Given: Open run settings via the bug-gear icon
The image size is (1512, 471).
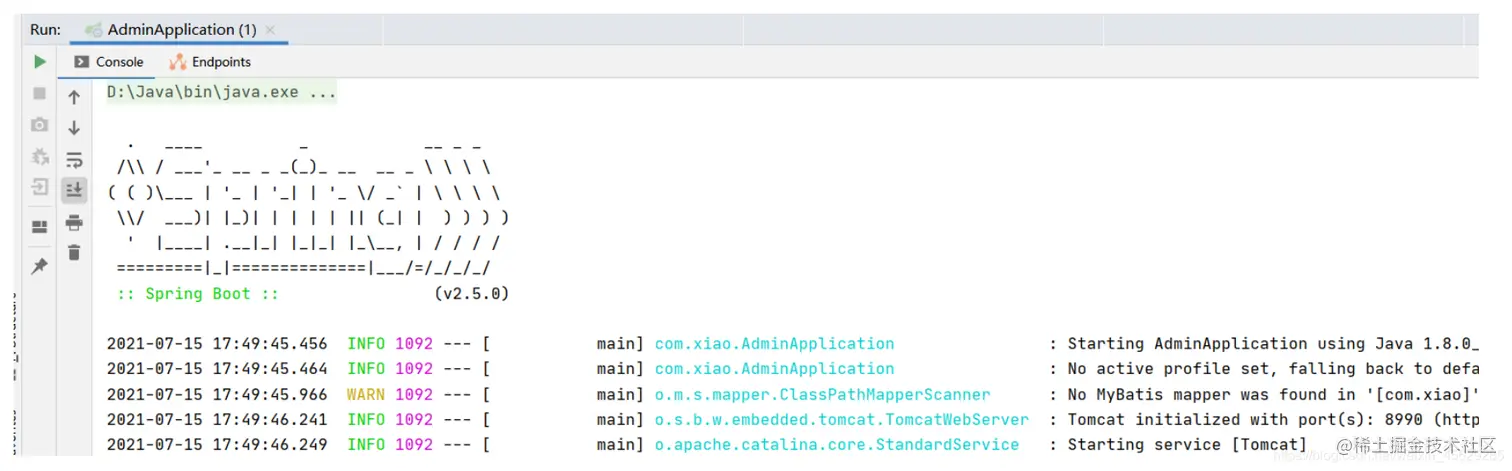Looking at the screenshot, I should [x=40, y=156].
